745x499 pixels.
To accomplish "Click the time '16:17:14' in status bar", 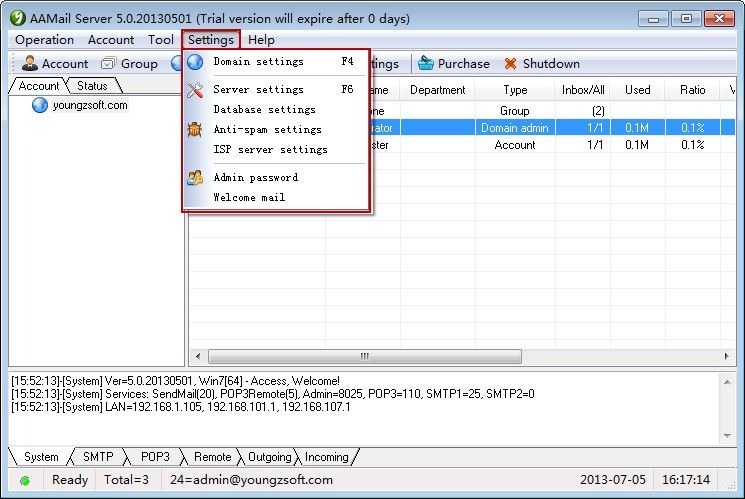I will click(x=686, y=480).
